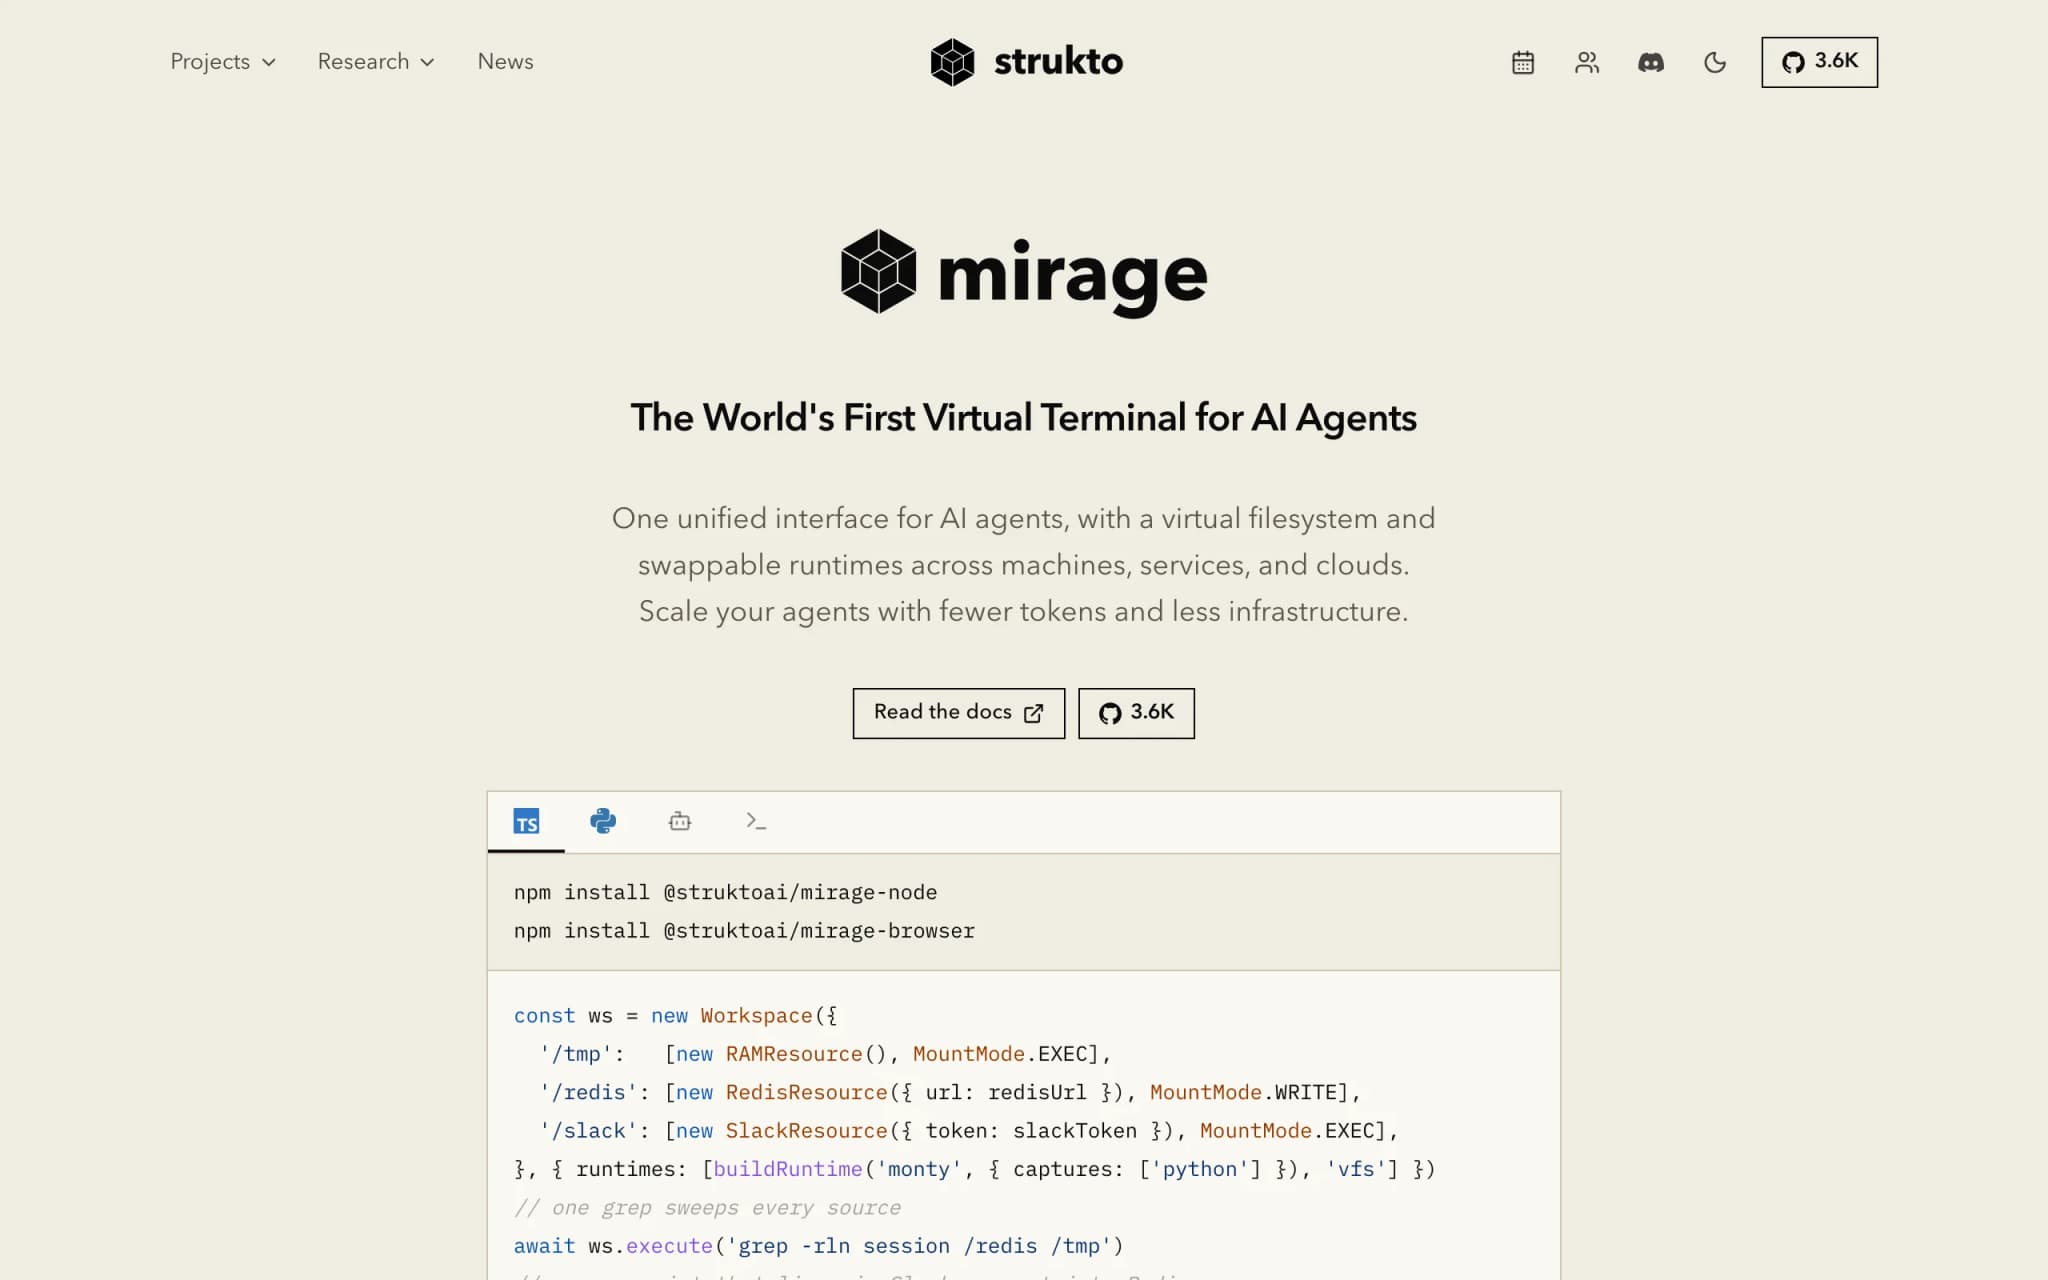Click the line 'swappable runtimes across machines, services, and clouds.'
Screen dimensions: 2048x1280
[1023, 565]
